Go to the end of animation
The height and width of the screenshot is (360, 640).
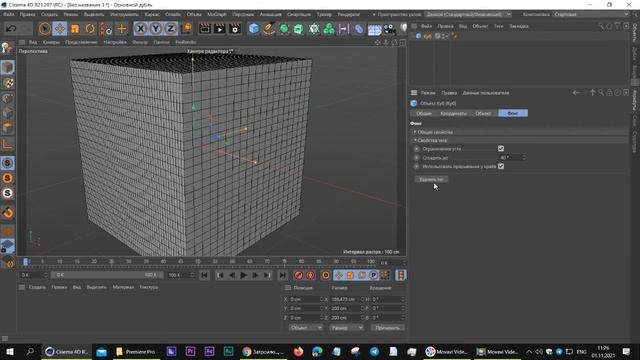point(282,276)
